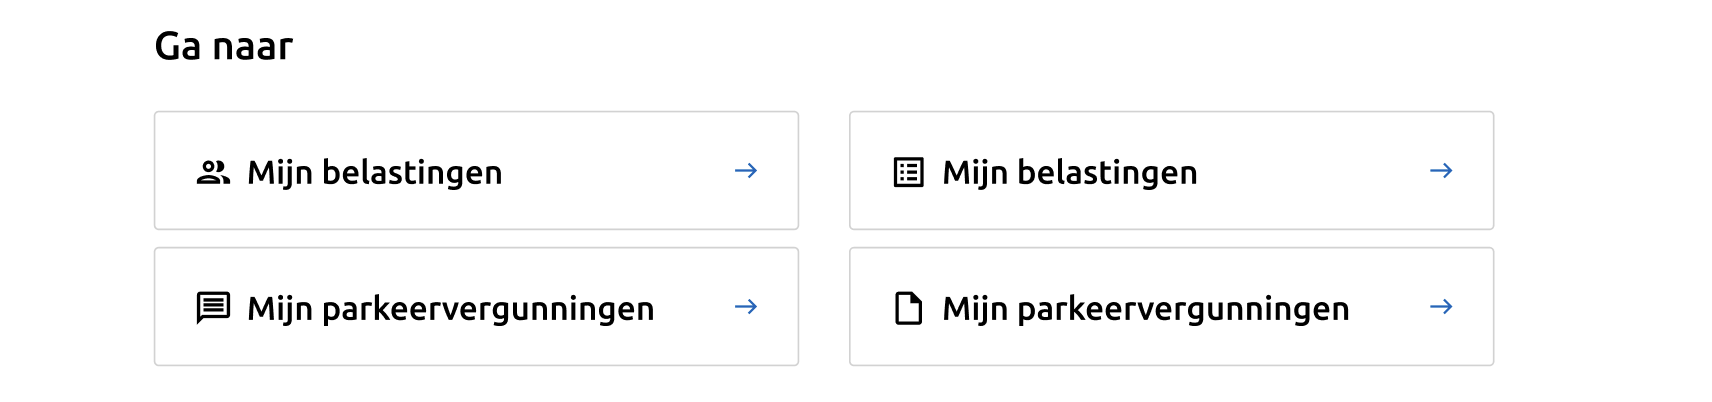Open the Mijn belastingen link with people icon
The image size is (1712, 402).
tap(375, 173)
